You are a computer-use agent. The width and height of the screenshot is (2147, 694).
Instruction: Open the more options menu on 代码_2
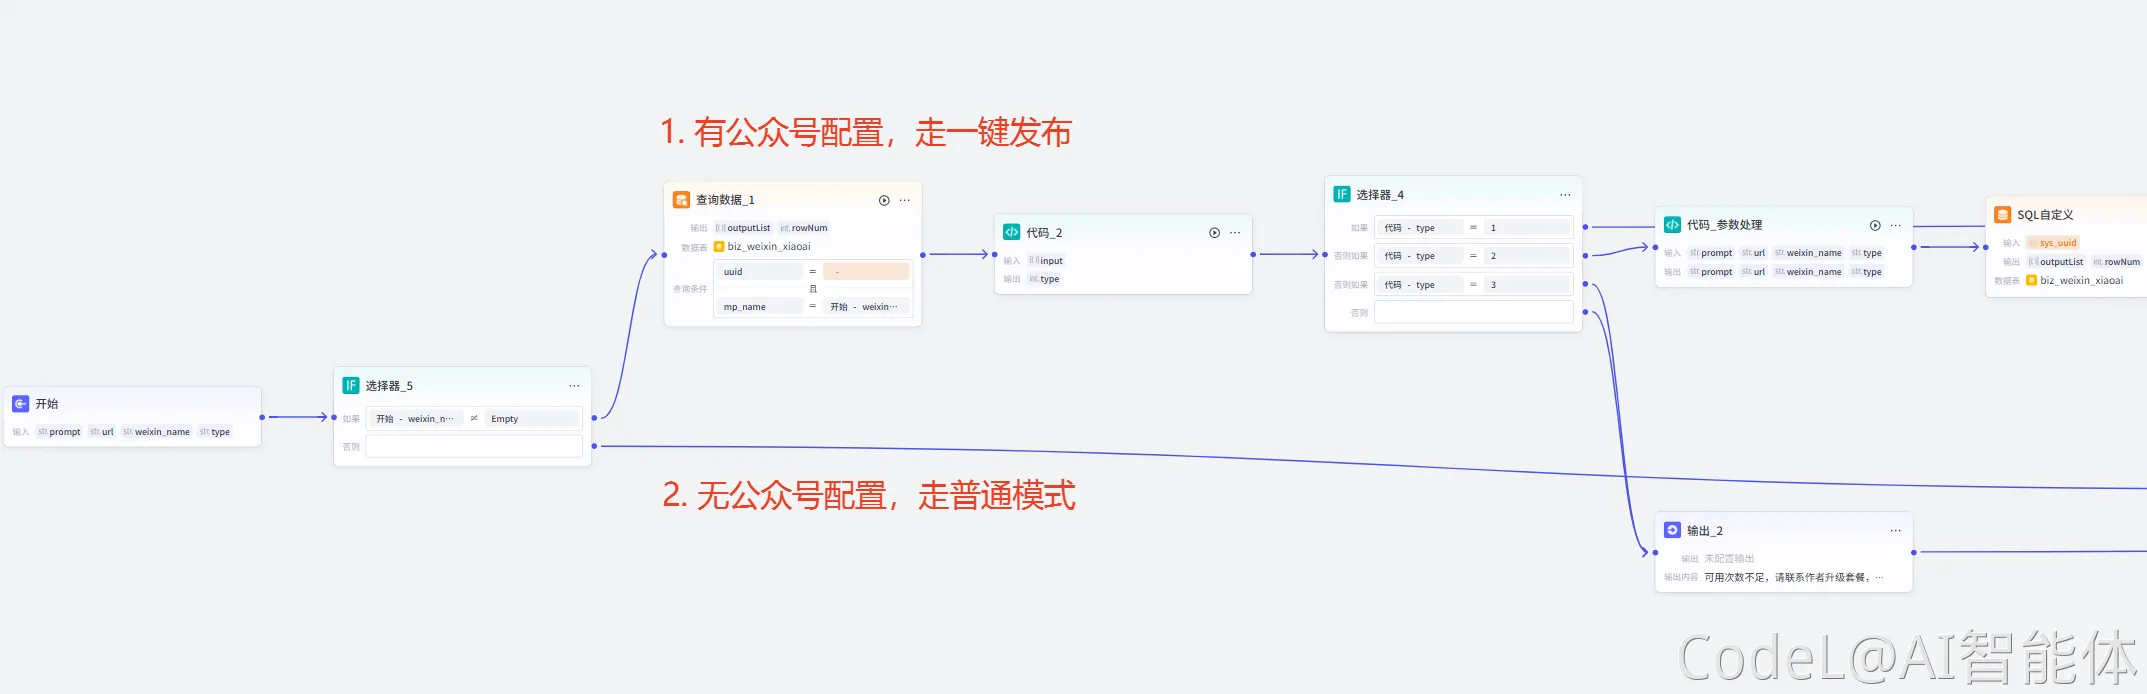(1235, 233)
